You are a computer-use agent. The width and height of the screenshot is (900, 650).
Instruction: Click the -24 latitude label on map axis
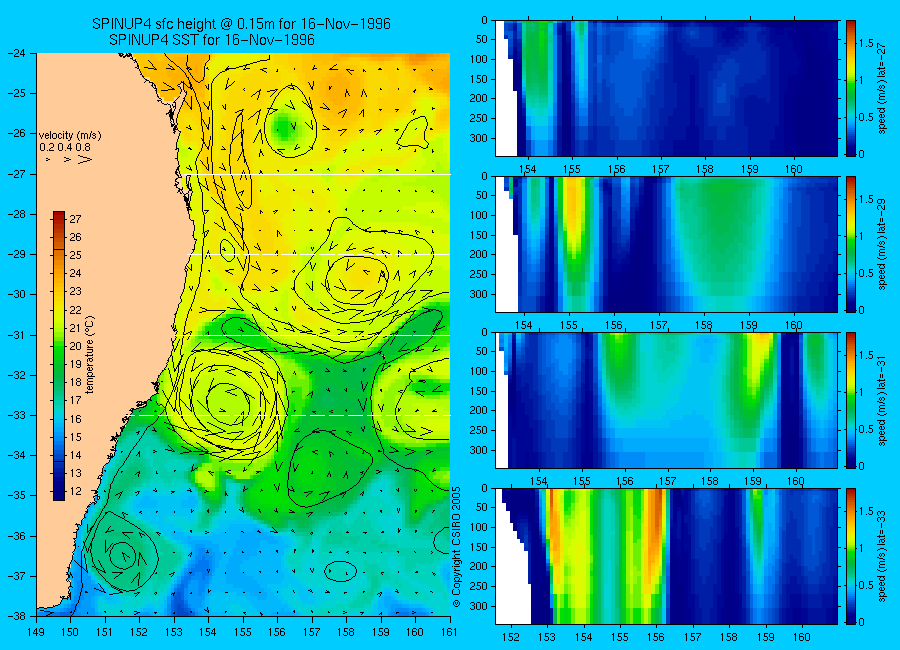[x=17, y=53]
